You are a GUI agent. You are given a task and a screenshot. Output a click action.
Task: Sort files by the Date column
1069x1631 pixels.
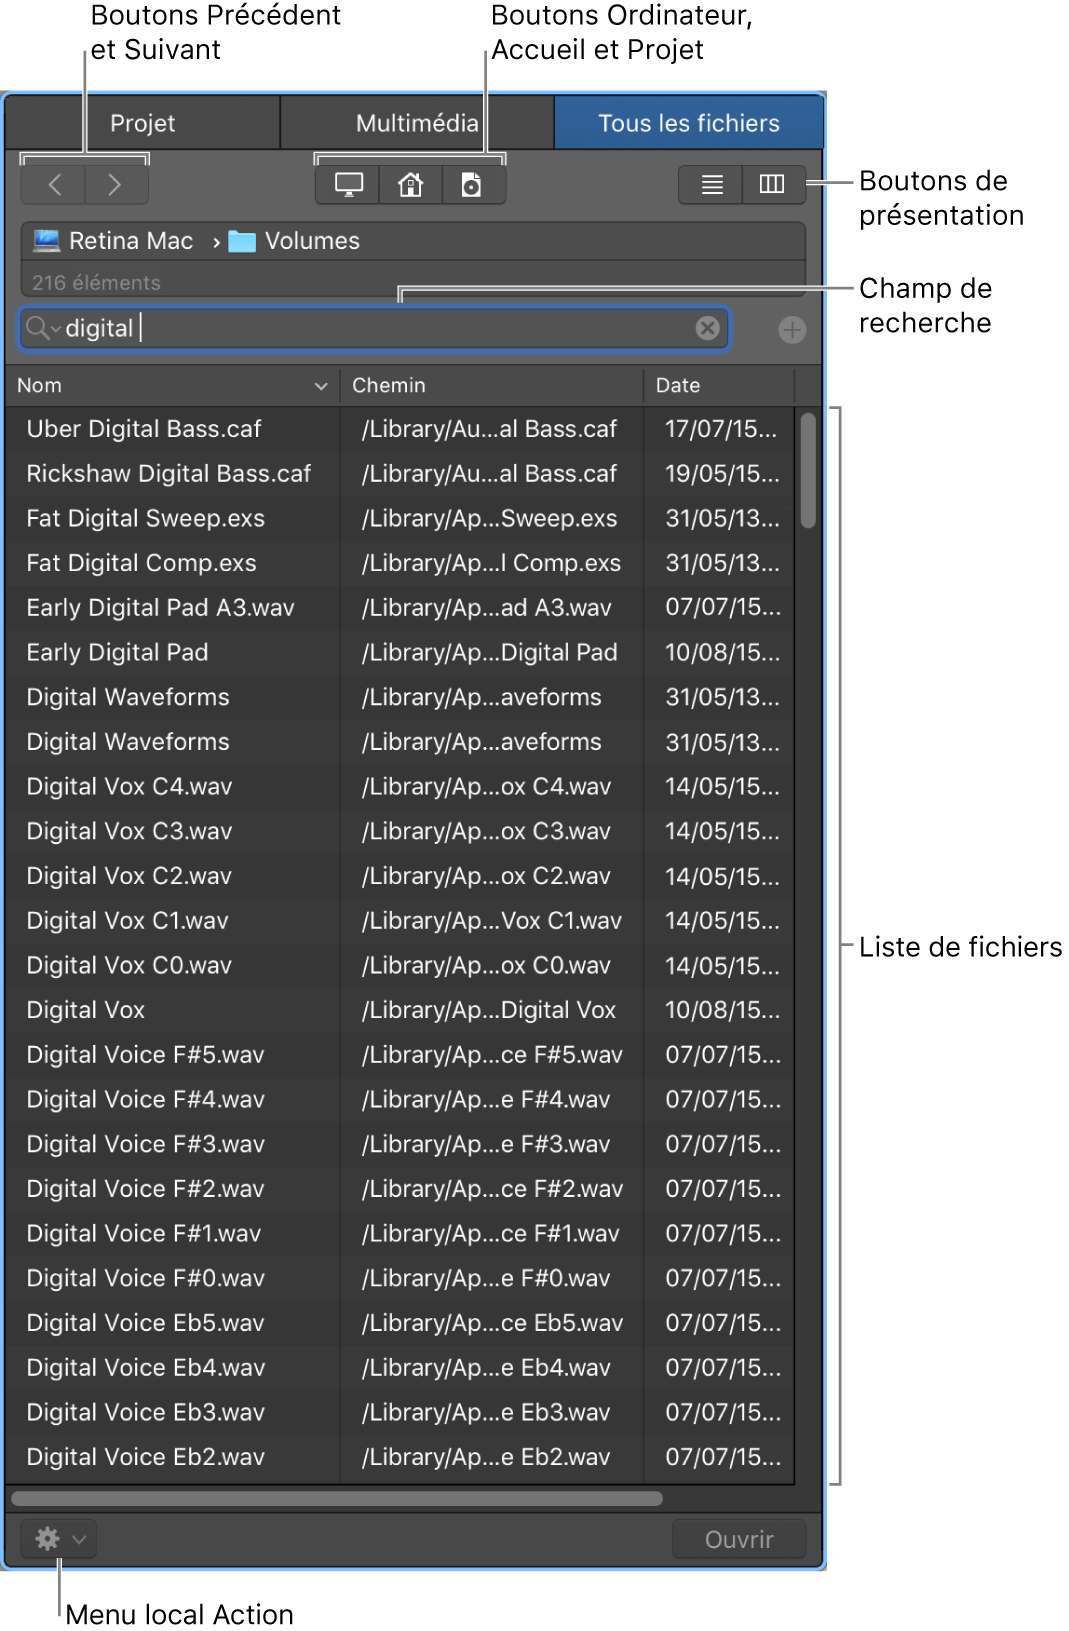(x=678, y=386)
